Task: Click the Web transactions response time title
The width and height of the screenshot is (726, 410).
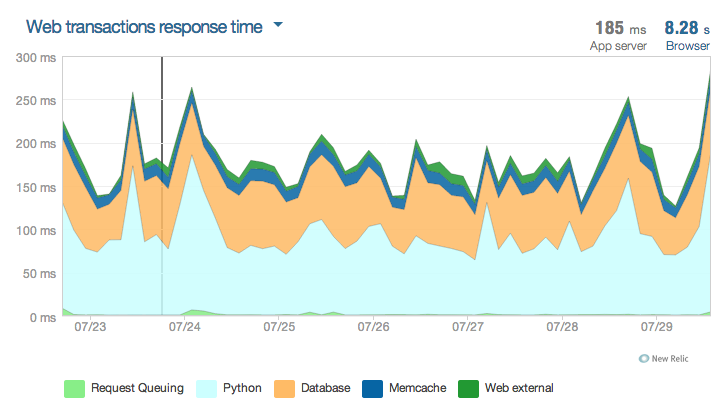Action: coord(144,27)
